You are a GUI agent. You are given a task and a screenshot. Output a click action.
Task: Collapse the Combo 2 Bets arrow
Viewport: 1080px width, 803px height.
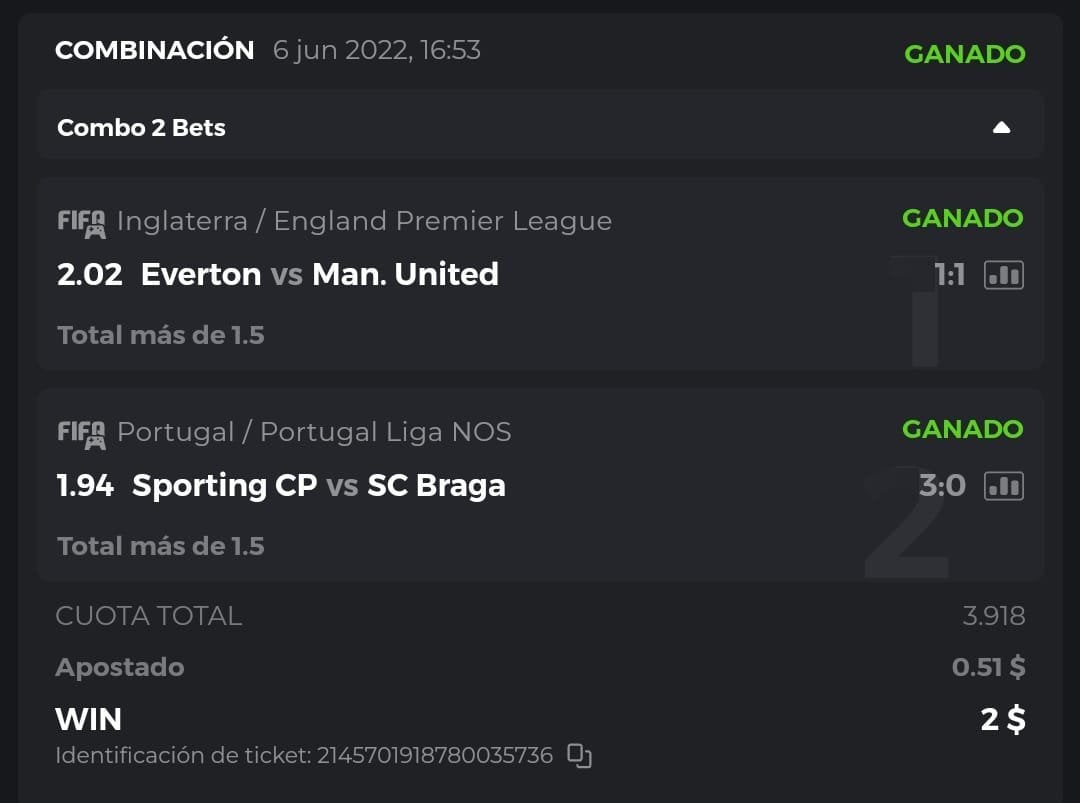(1001, 128)
